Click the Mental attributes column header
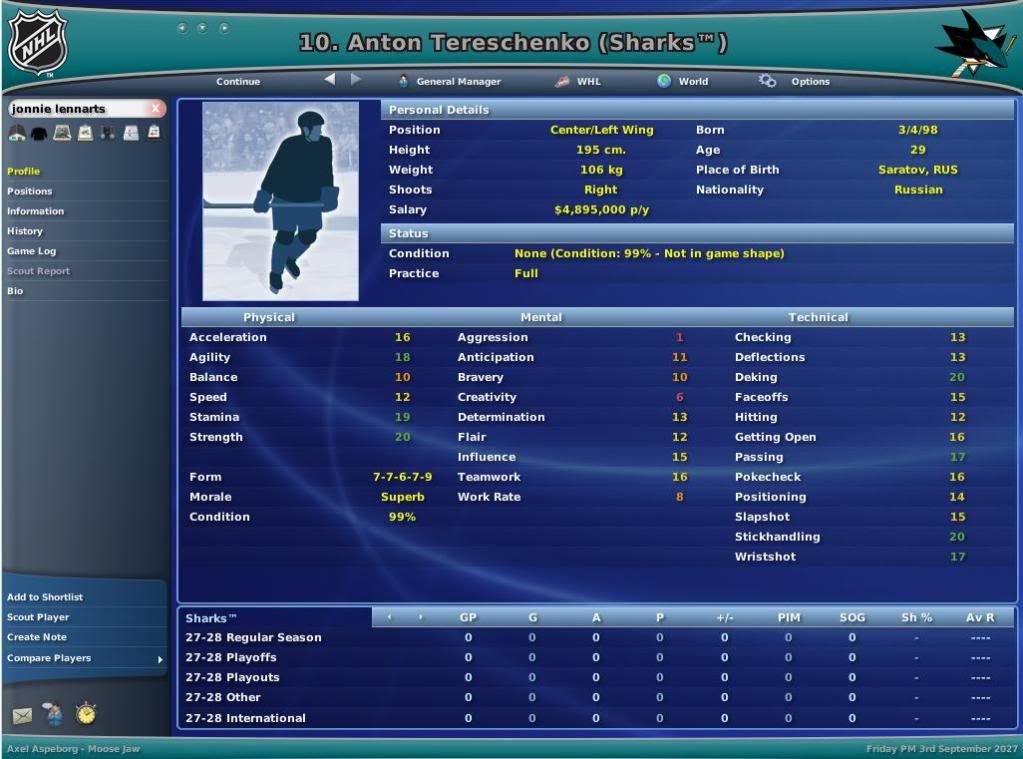 [541, 317]
